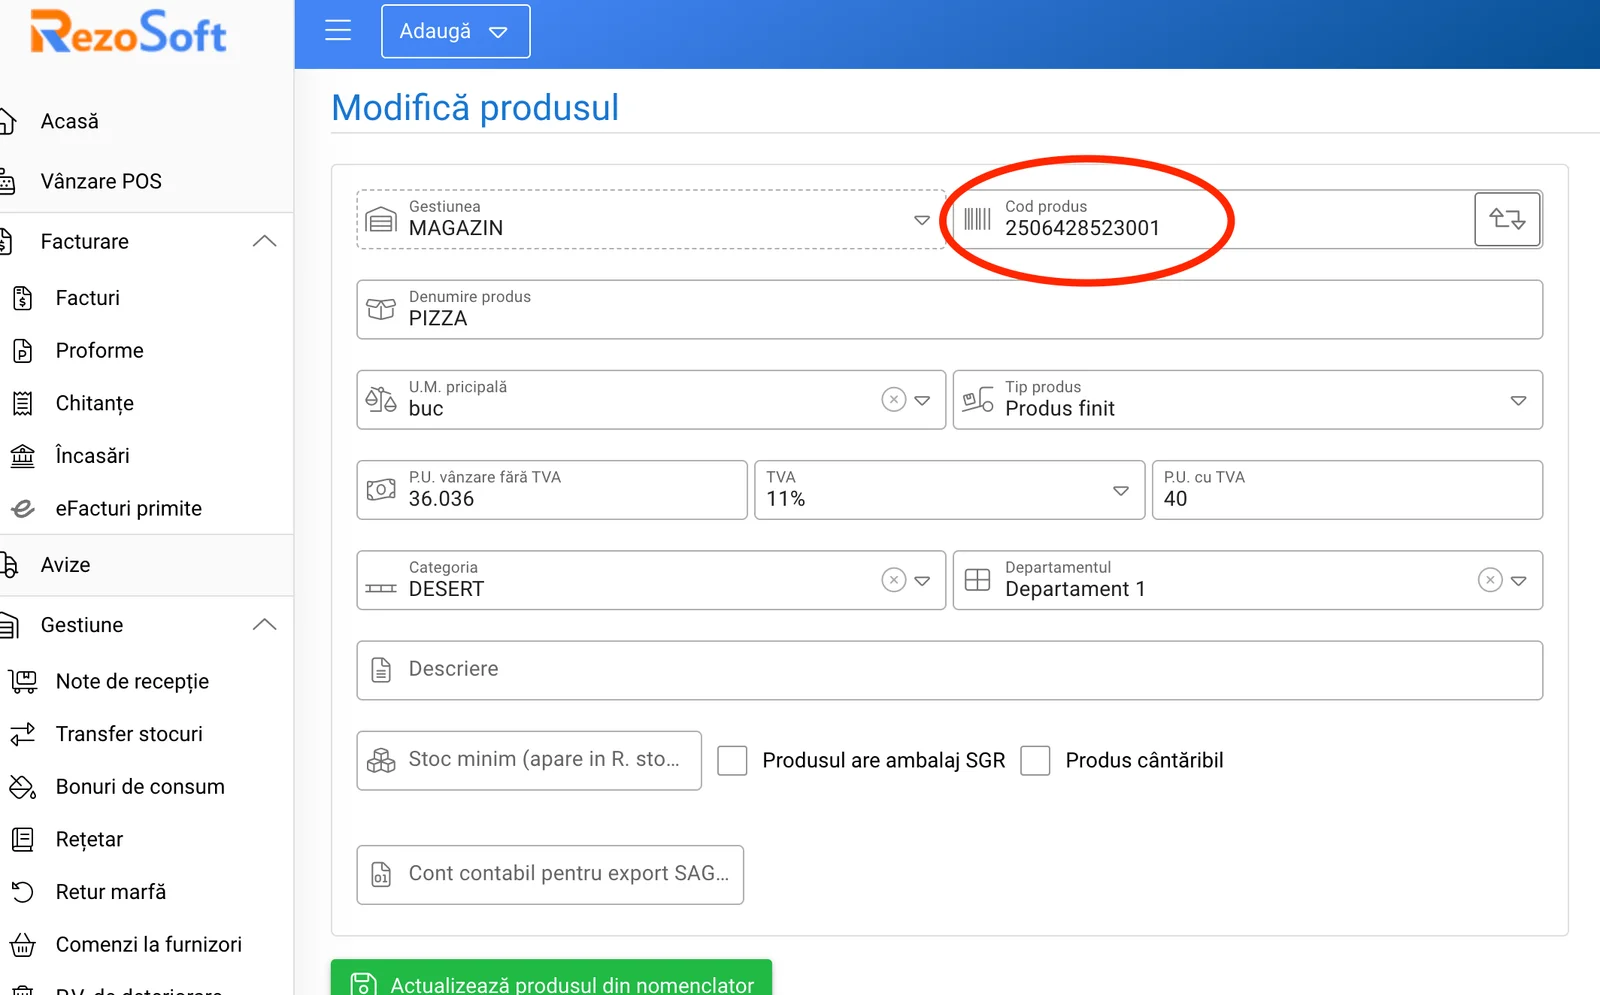The image size is (1600, 995).
Task: Open the Categoria dropdown arrow
Action: coord(922,580)
